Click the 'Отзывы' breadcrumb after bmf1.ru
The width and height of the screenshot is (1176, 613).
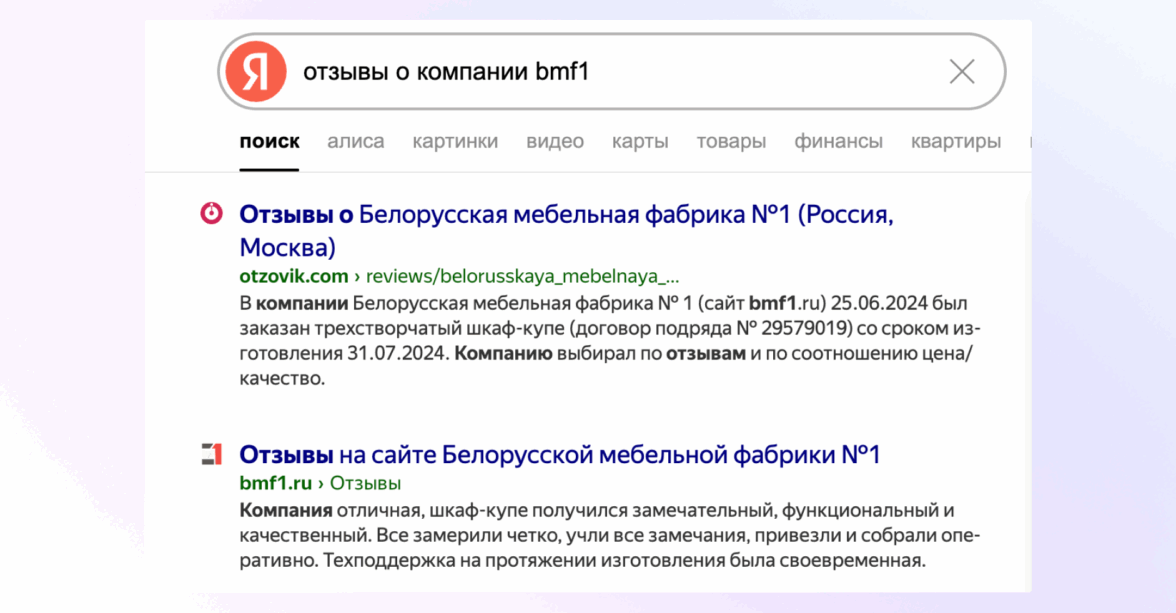pos(365,484)
